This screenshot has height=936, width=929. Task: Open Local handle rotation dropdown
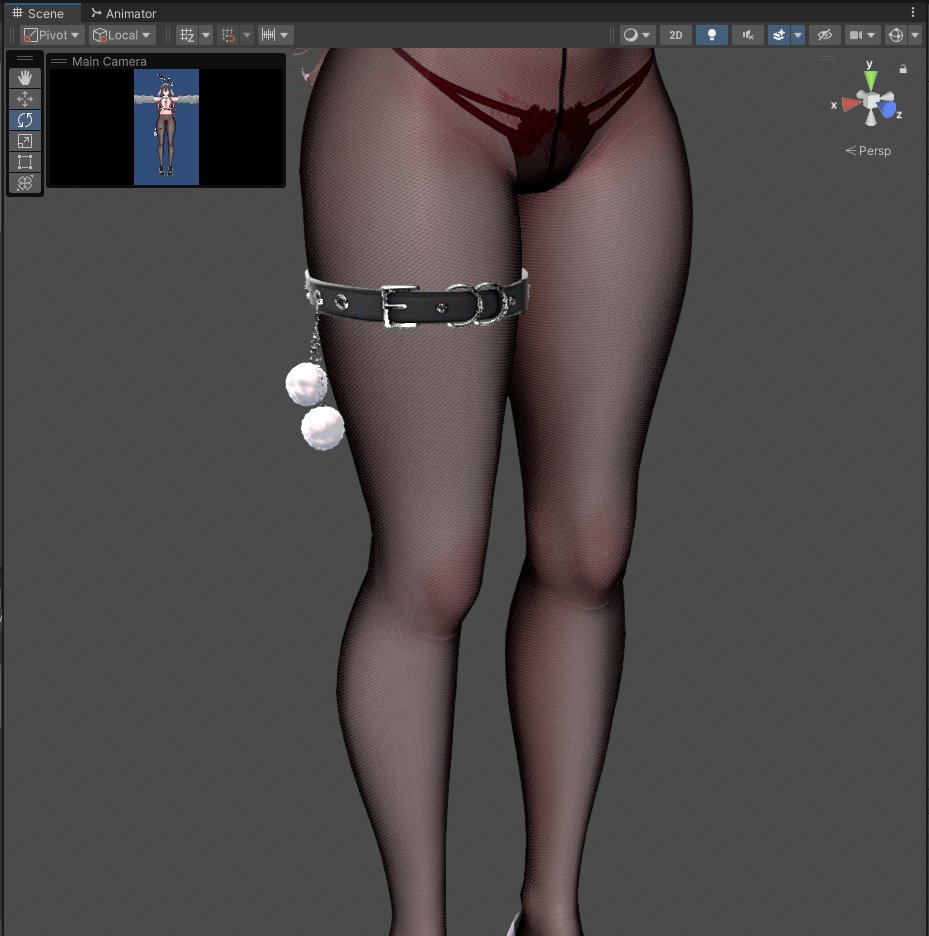(x=122, y=35)
